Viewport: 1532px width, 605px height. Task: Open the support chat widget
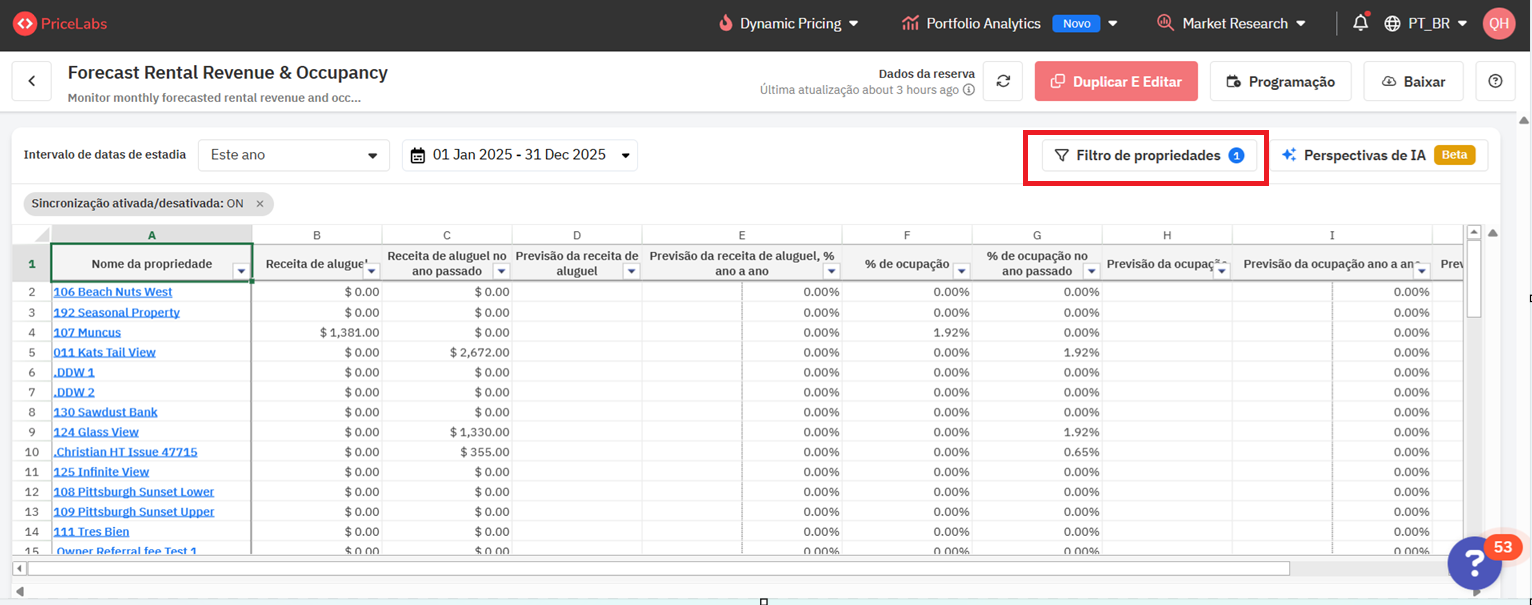click(x=1476, y=562)
